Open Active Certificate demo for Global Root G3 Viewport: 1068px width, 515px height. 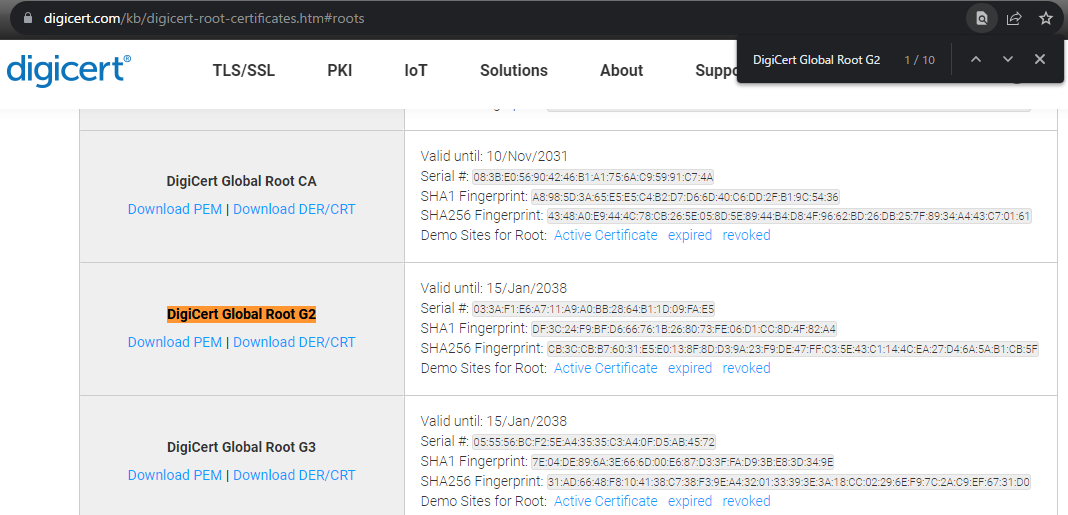tap(606, 501)
